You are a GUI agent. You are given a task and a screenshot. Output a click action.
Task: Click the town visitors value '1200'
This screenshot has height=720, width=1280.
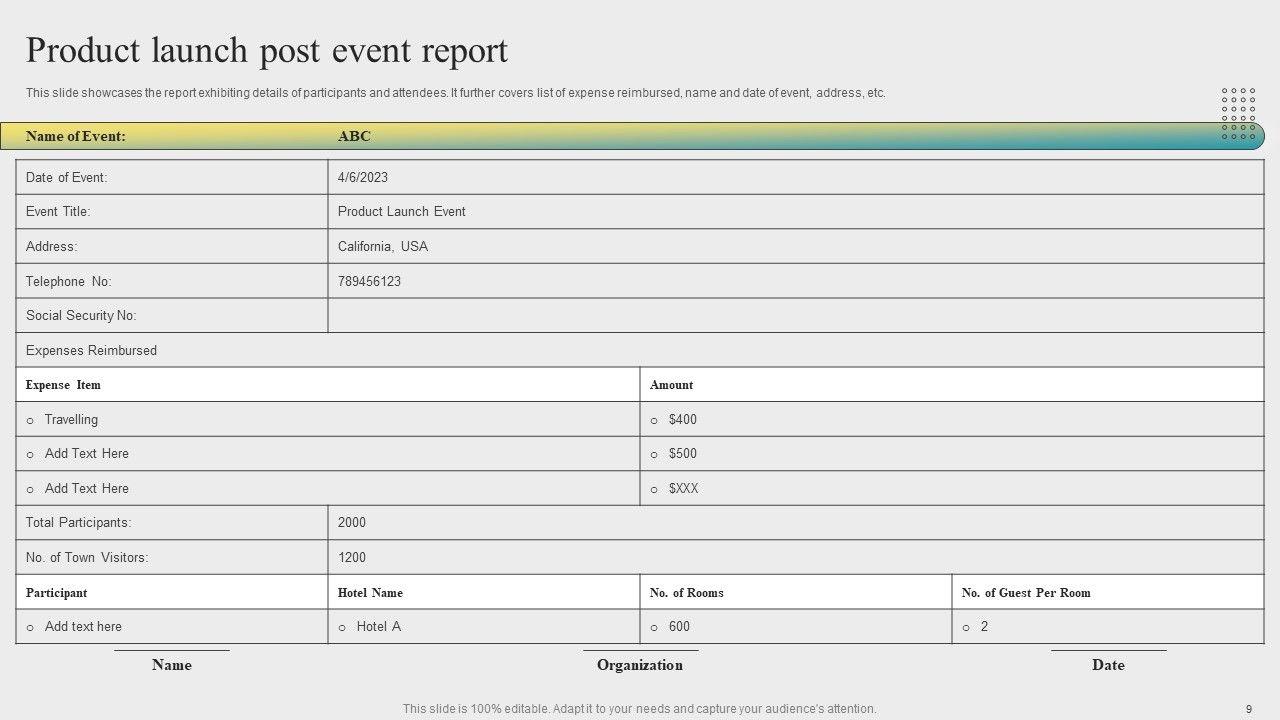tap(352, 557)
